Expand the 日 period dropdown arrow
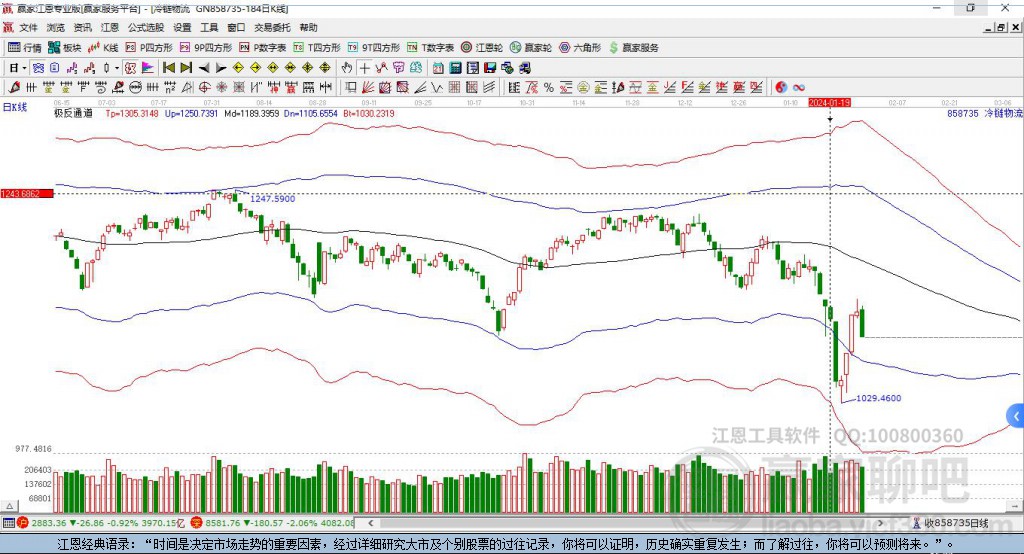1024x554 pixels. point(24,68)
